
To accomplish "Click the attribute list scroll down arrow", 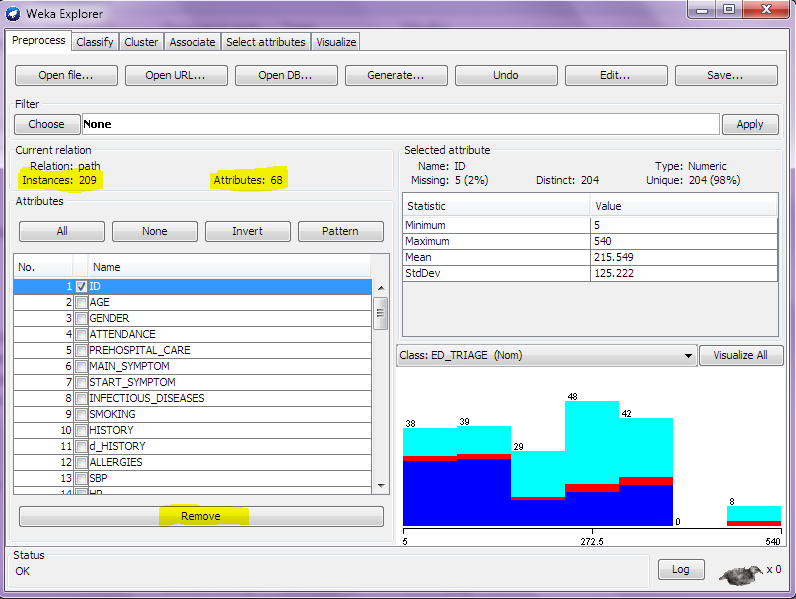I will click(381, 486).
